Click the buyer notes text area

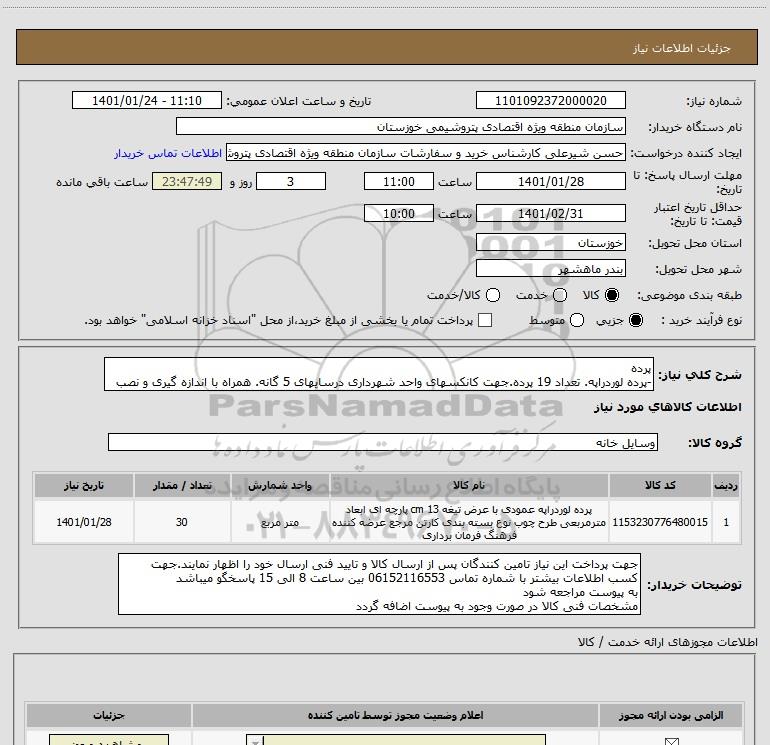point(379,584)
